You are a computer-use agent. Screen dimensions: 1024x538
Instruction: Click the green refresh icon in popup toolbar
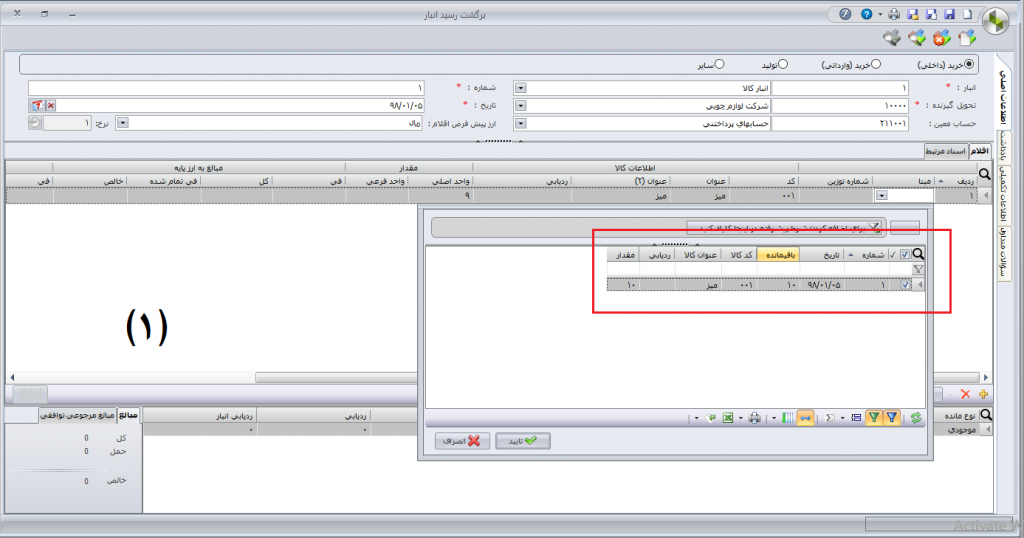916,418
